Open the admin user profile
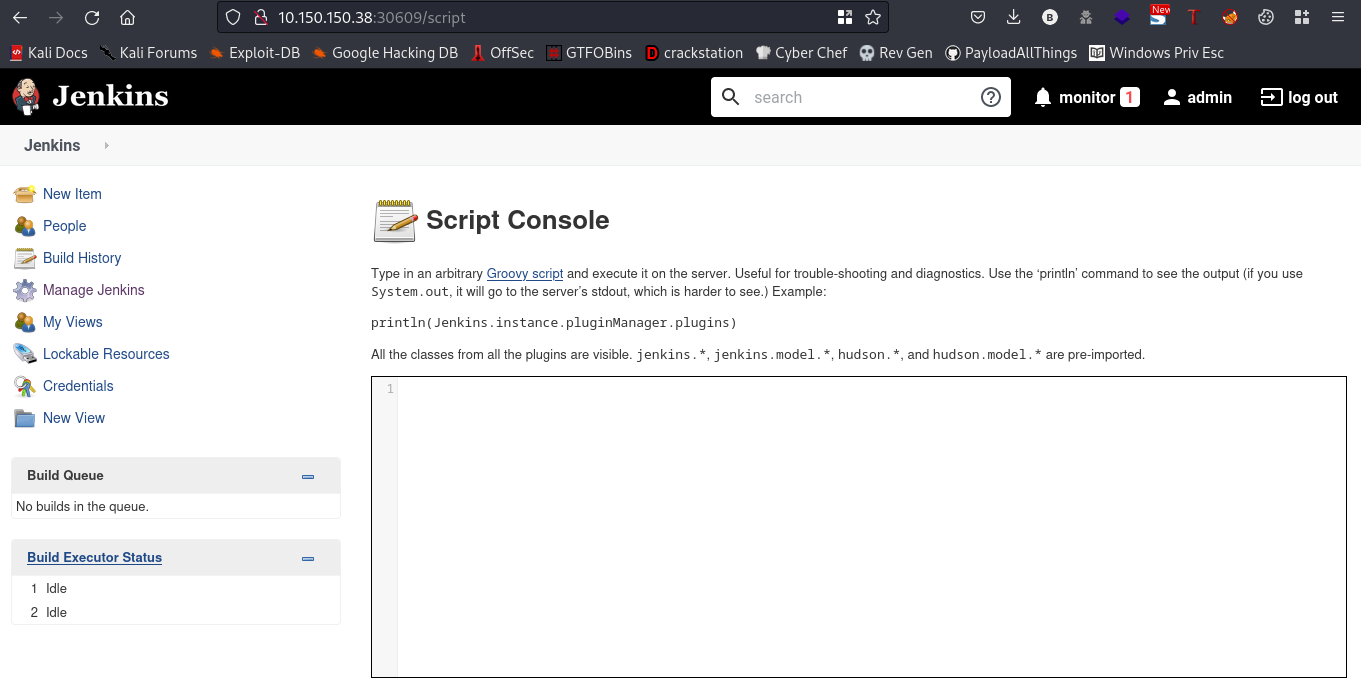1361x688 pixels. tap(1197, 97)
